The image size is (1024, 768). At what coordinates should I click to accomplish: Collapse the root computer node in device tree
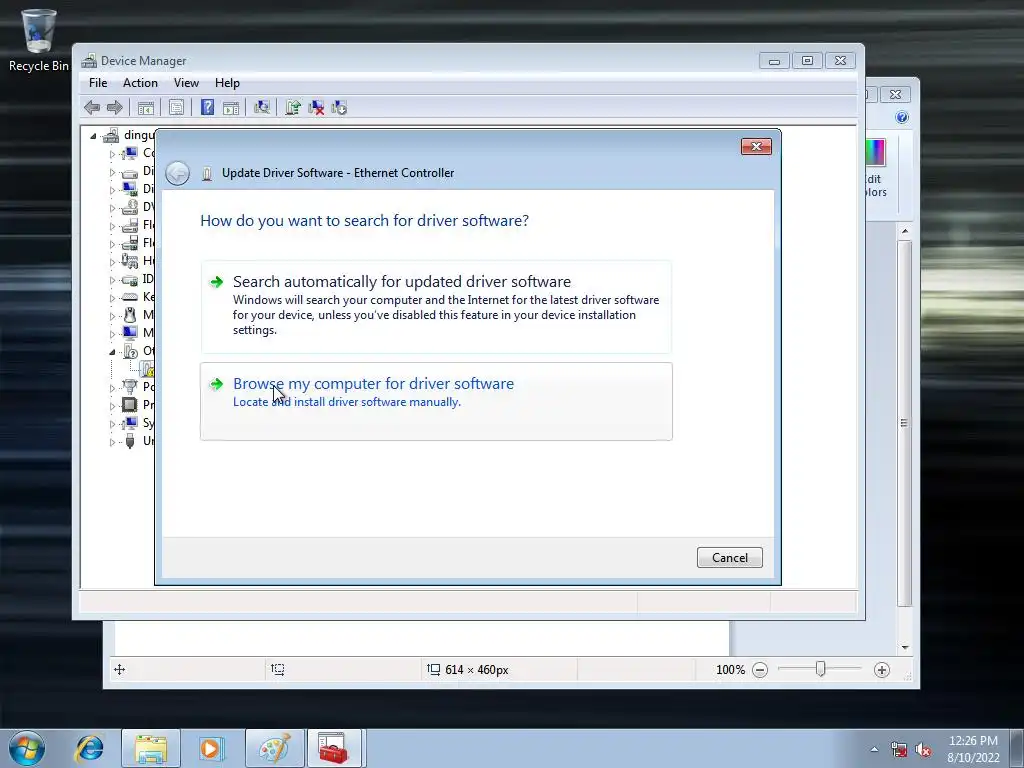[x=93, y=136]
